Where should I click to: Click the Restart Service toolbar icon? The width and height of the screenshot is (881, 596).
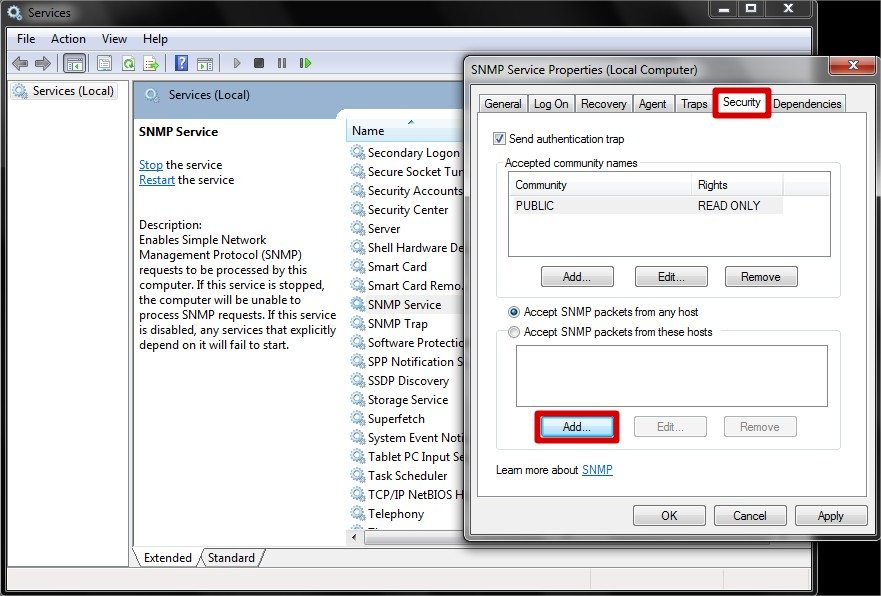(x=305, y=63)
